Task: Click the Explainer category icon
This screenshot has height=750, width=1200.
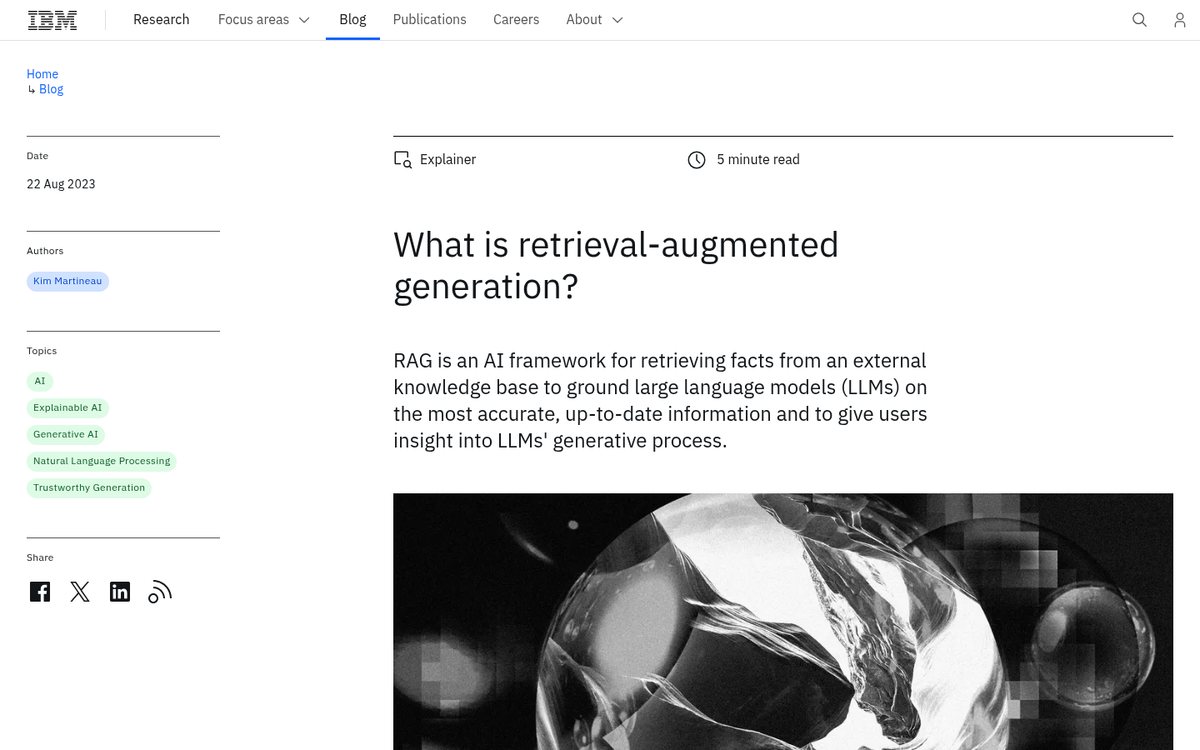Action: tap(403, 160)
